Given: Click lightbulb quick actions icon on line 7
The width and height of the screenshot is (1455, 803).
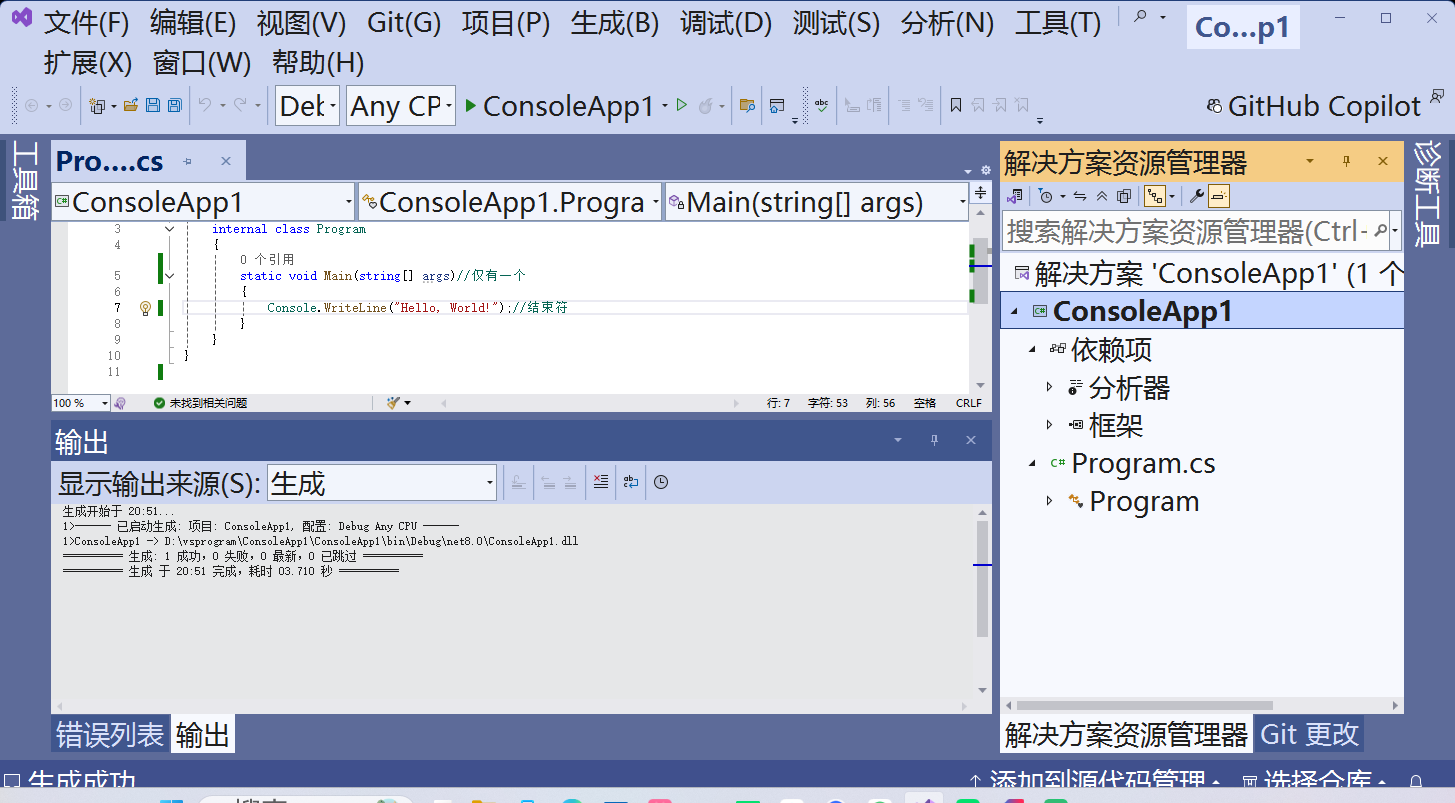Looking at the screenshot, I should click(x=145, y=308).
